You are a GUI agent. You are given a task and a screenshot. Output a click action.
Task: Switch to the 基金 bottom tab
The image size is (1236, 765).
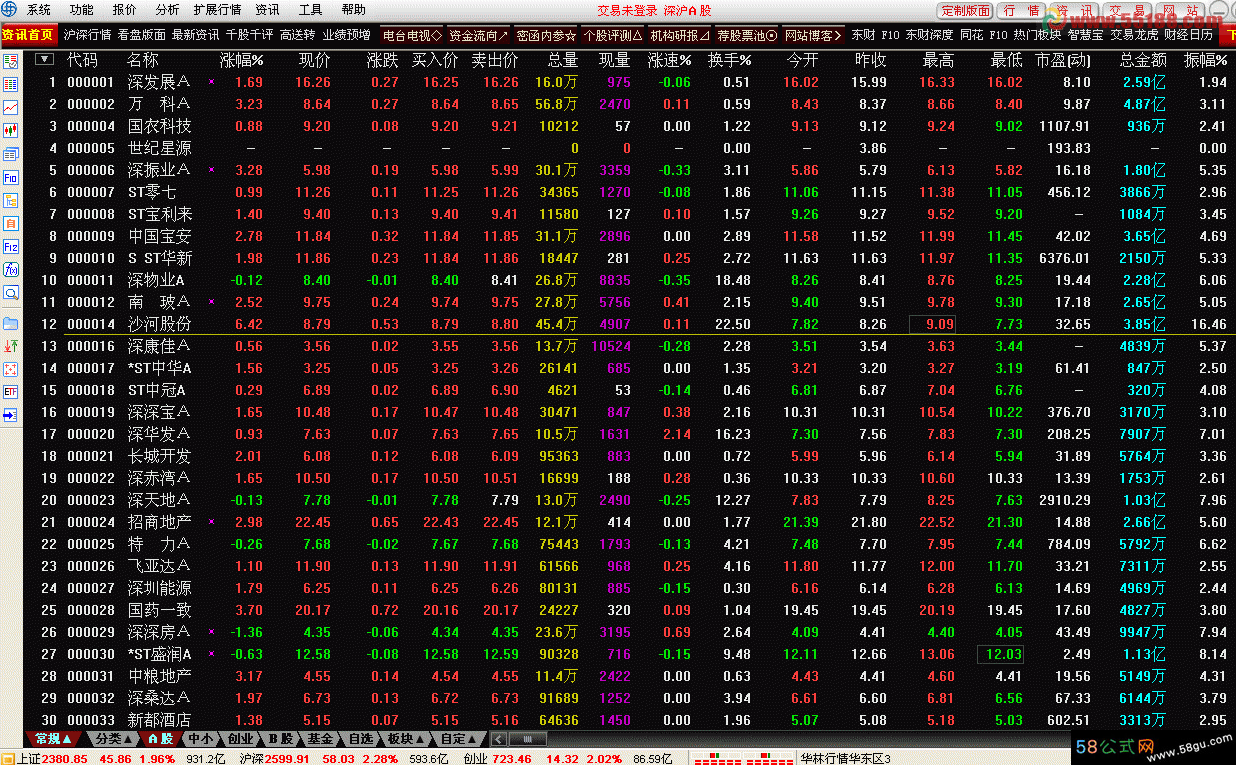tap(320, 739)
